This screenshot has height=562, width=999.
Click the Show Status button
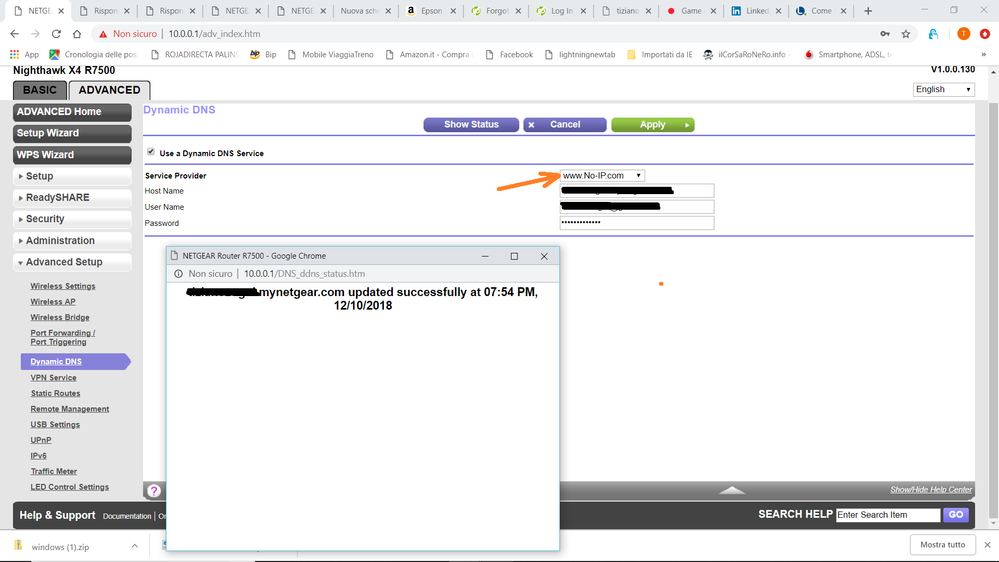(x=471, y=124)
